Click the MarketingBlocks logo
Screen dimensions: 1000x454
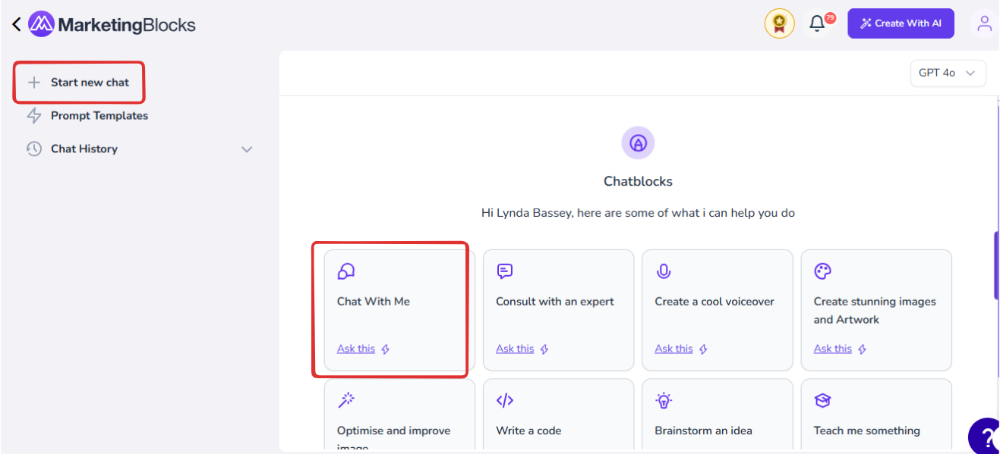(112, 25)
